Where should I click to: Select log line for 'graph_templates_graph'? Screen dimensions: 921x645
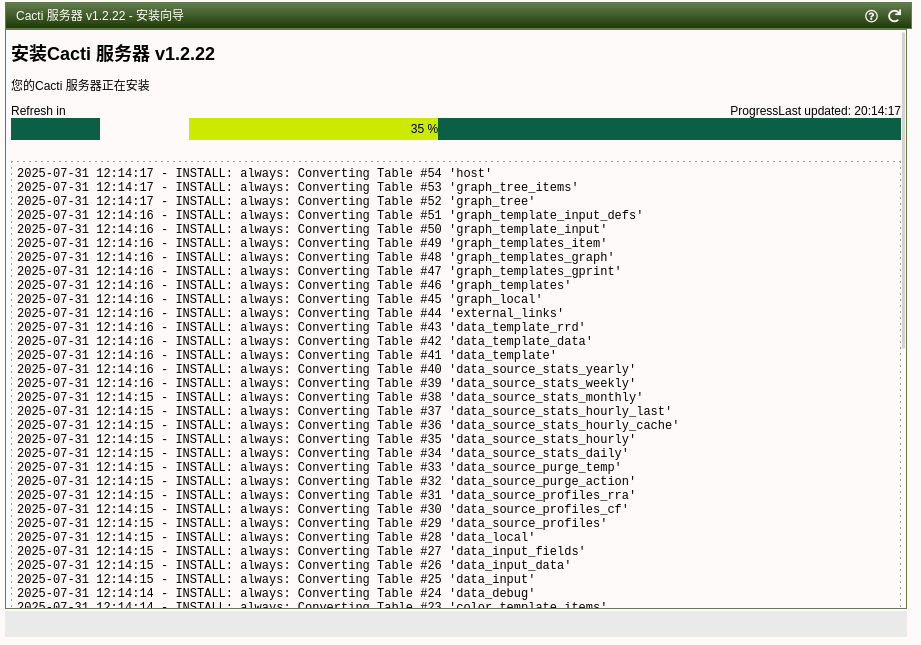pos(315,257)
